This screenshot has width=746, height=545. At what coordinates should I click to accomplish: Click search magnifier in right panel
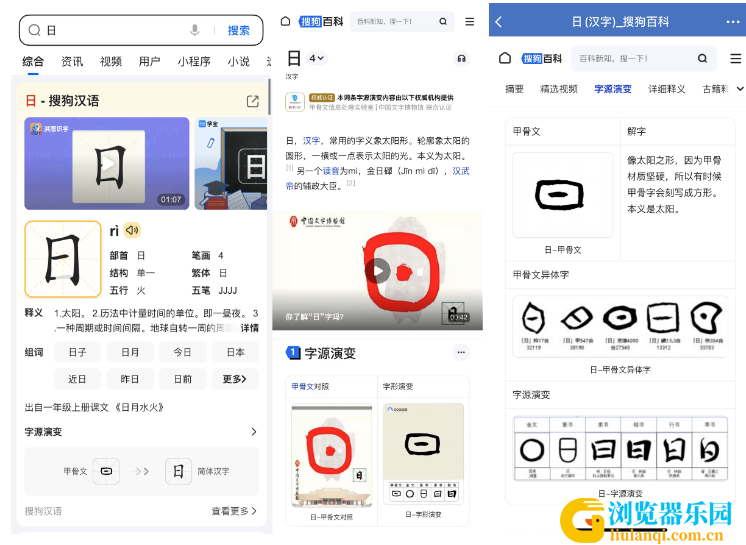(x=702, y=58)
